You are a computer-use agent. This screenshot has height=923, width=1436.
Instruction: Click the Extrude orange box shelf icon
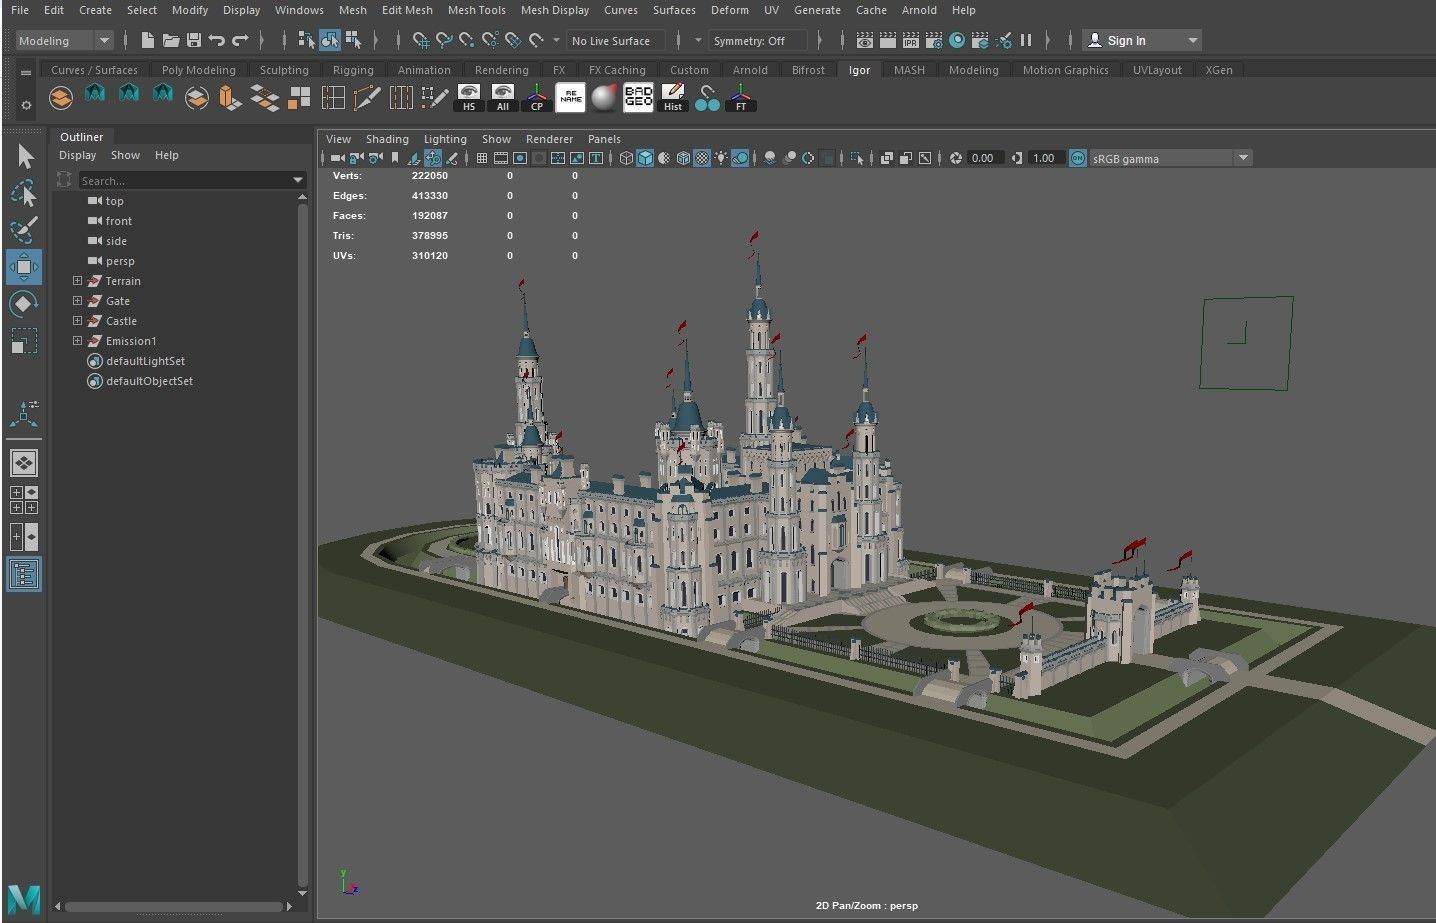tap(231, 97)
